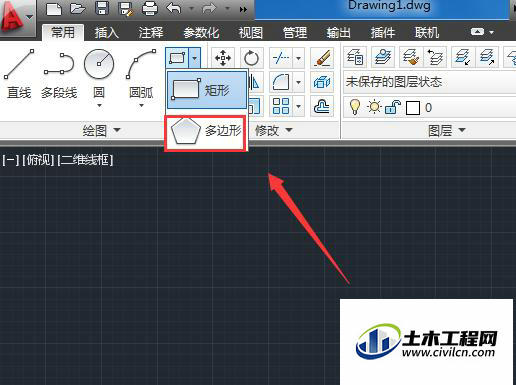This screenshot has height=385, width=516.
Task: Click the Unisolate Layer icon
Action: (488, 57)
